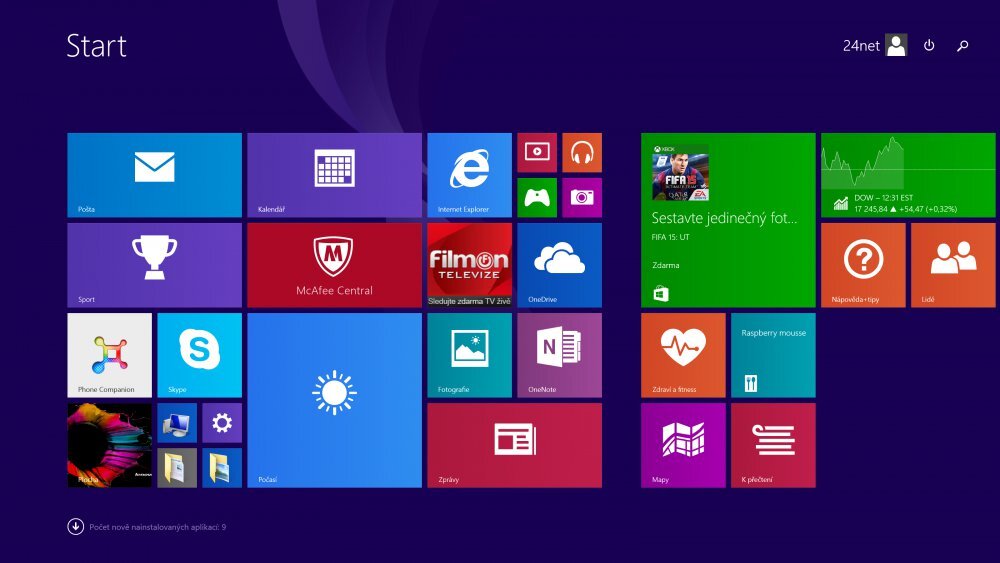This screenshot has width=1000, height=563.
Task: Open the Pošta mail tile
Action: tap(154, 175)
